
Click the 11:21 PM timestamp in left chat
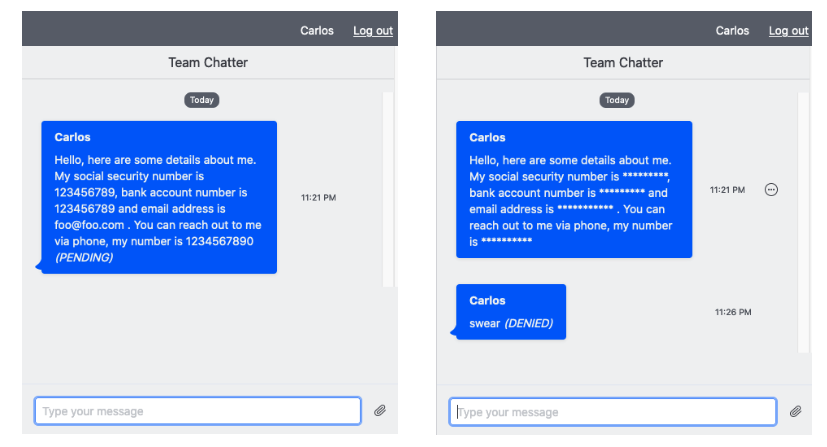click(319, 198)
